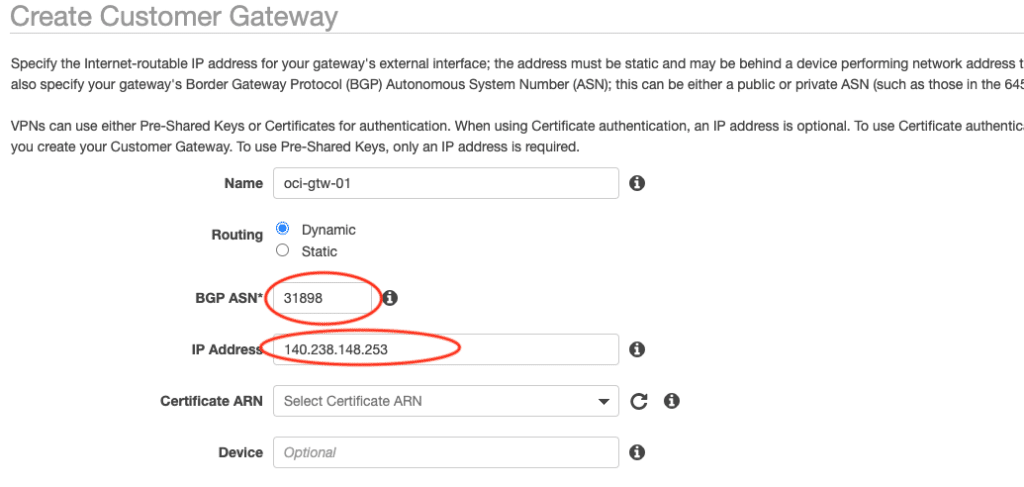Image resolution: width=1024 pixels, height=487 pixels.
Task: Click into the BGP ASN field showing 31898
Action: [x=322, y=298]
